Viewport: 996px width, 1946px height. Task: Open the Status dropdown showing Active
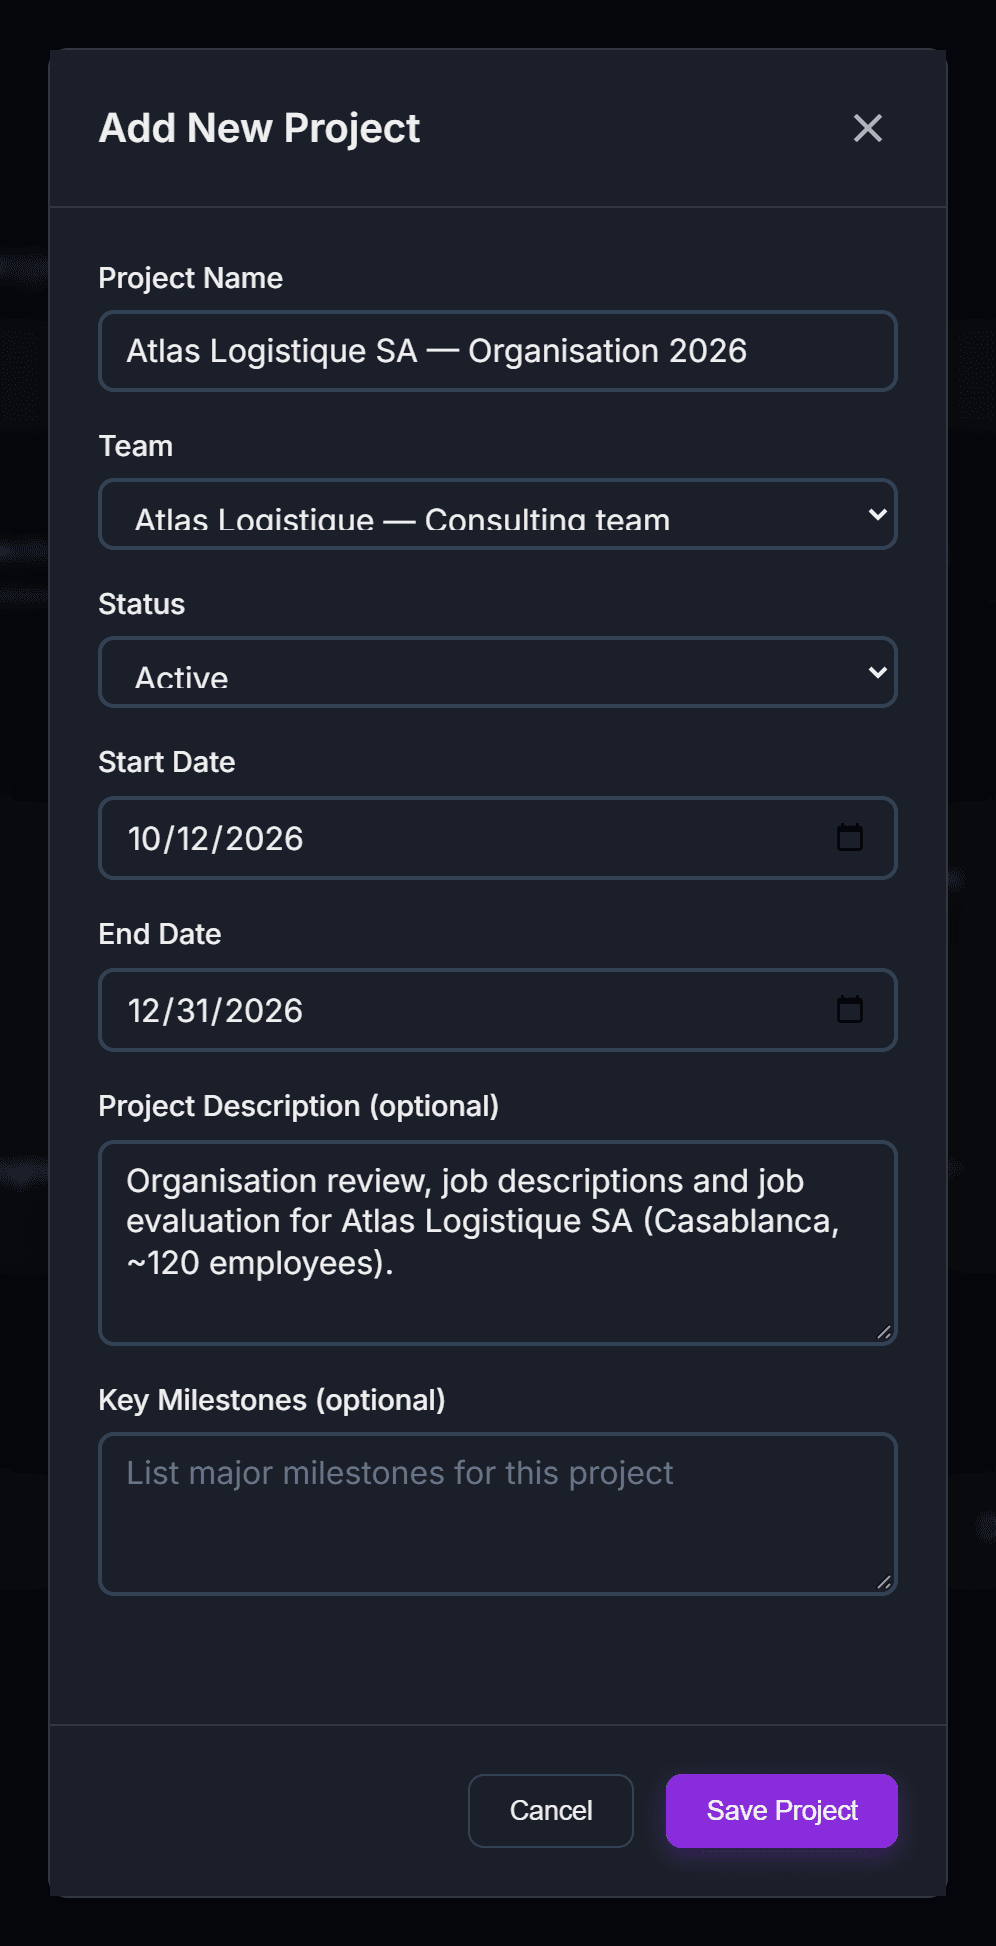pyautogui.click(x=498, y=672)
